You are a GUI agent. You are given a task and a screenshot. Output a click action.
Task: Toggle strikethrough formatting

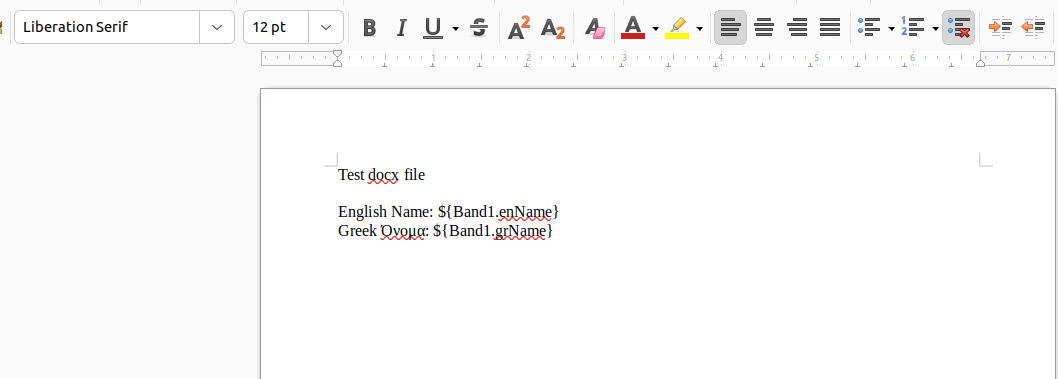point(479,28)
